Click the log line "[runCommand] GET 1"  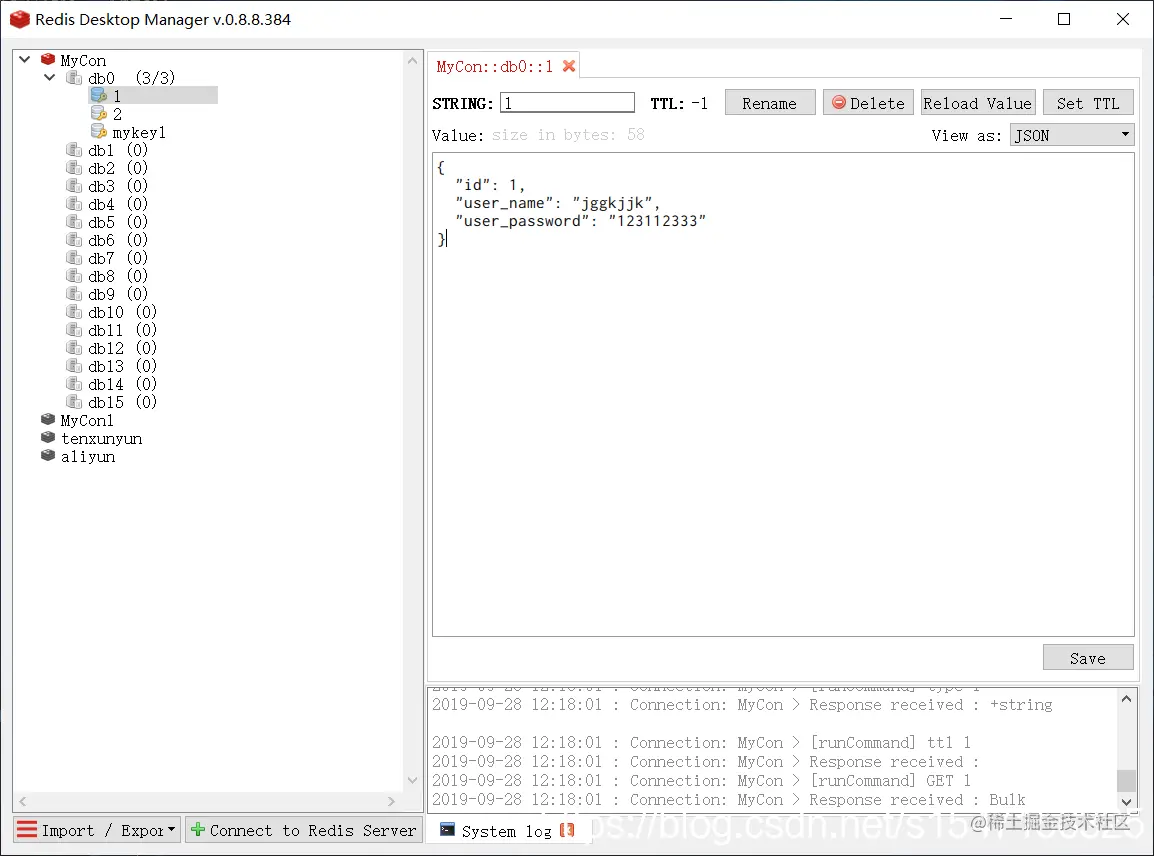coord(890,780)
